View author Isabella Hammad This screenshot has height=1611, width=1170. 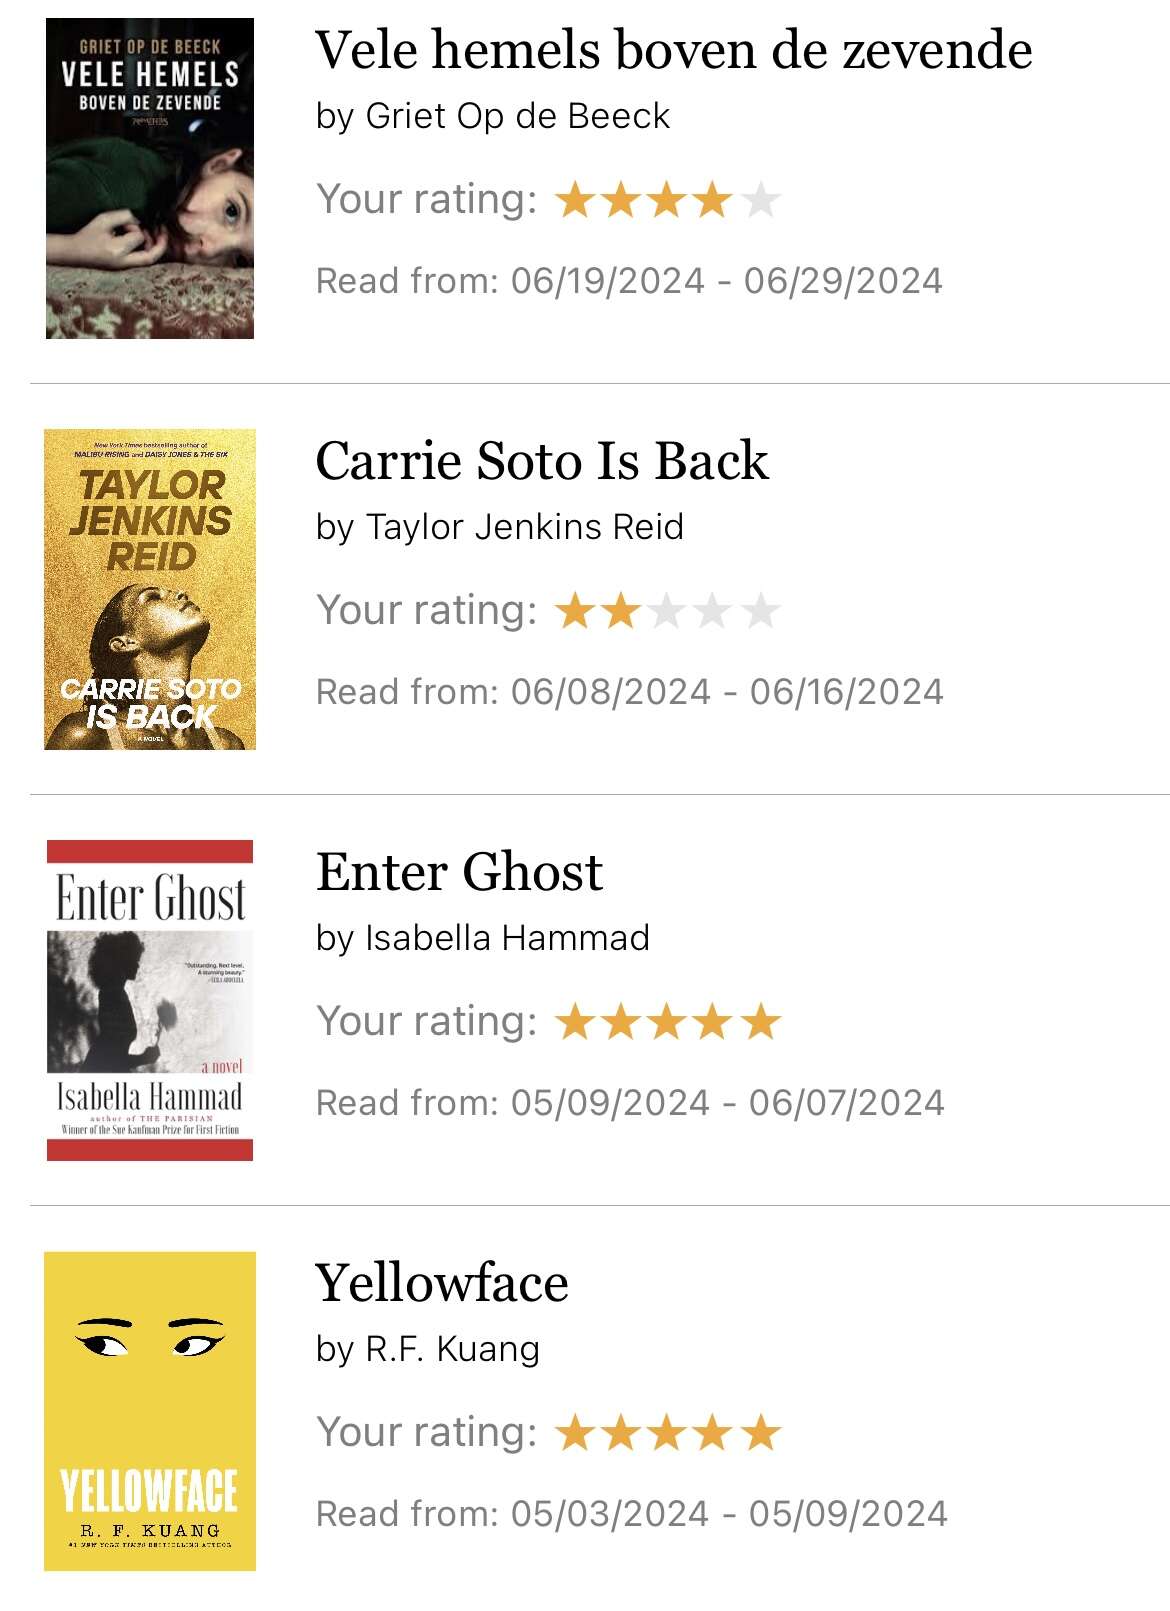[x=508, y=938]
